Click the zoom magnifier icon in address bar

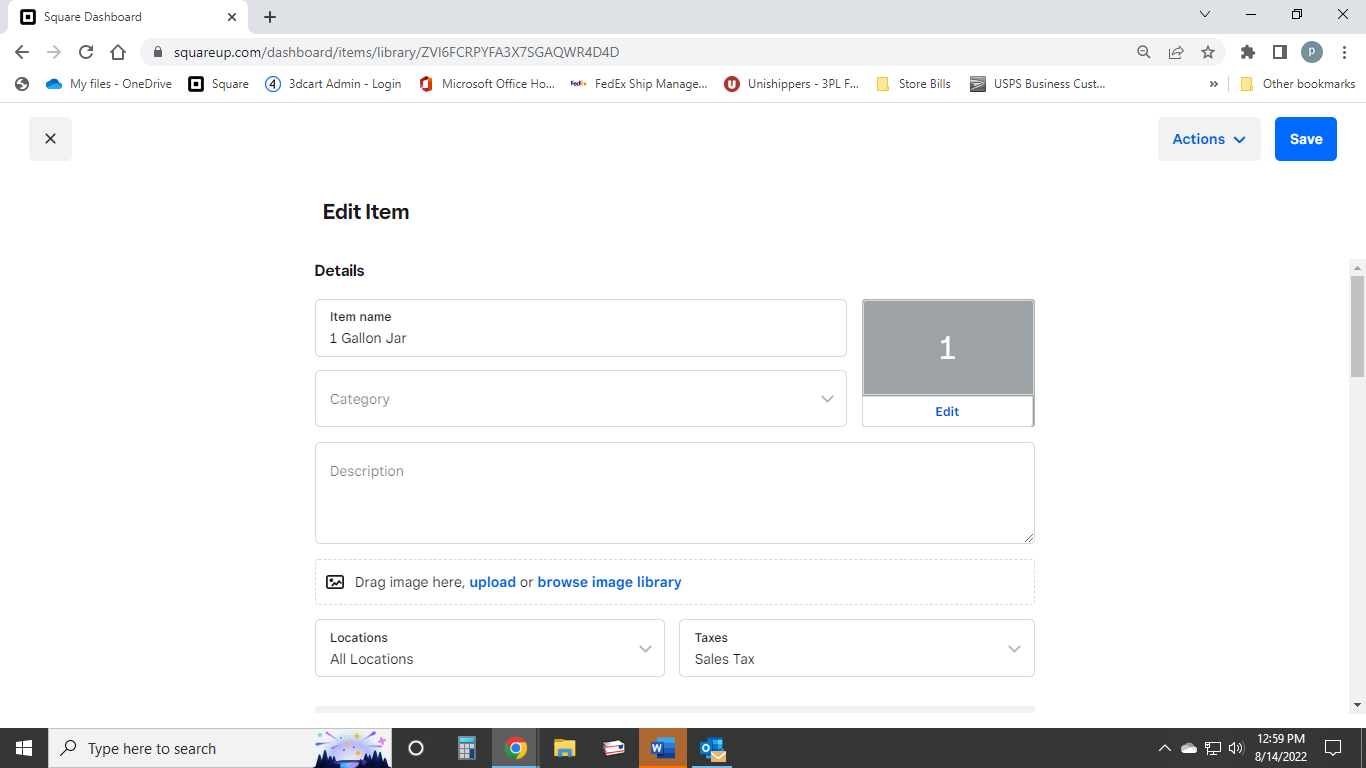[x=1144, y=52]
